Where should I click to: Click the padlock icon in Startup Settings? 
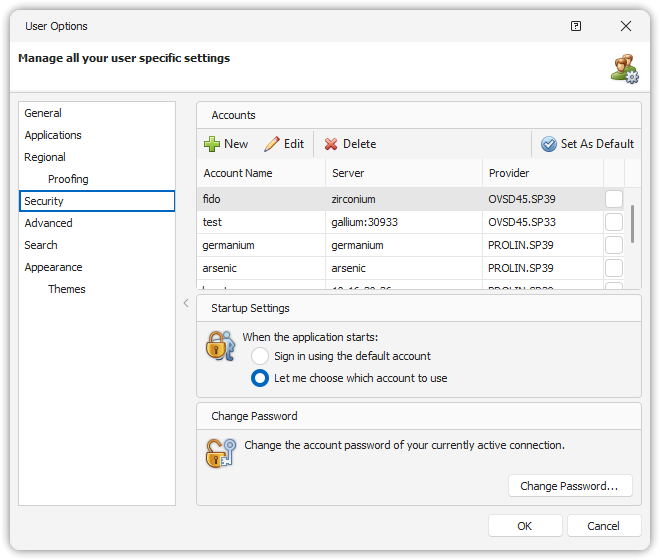coord(219,346)
